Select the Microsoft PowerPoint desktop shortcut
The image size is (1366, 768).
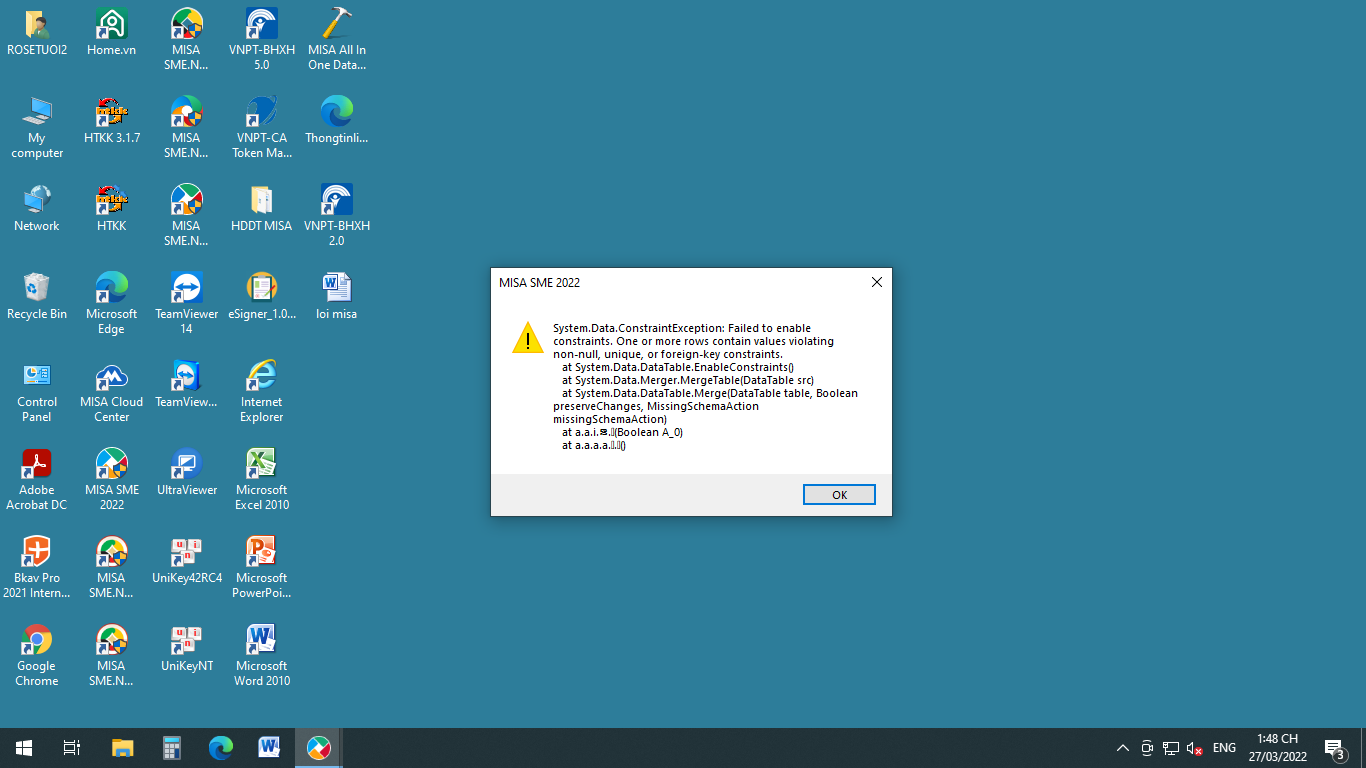[x=262, y=568]
